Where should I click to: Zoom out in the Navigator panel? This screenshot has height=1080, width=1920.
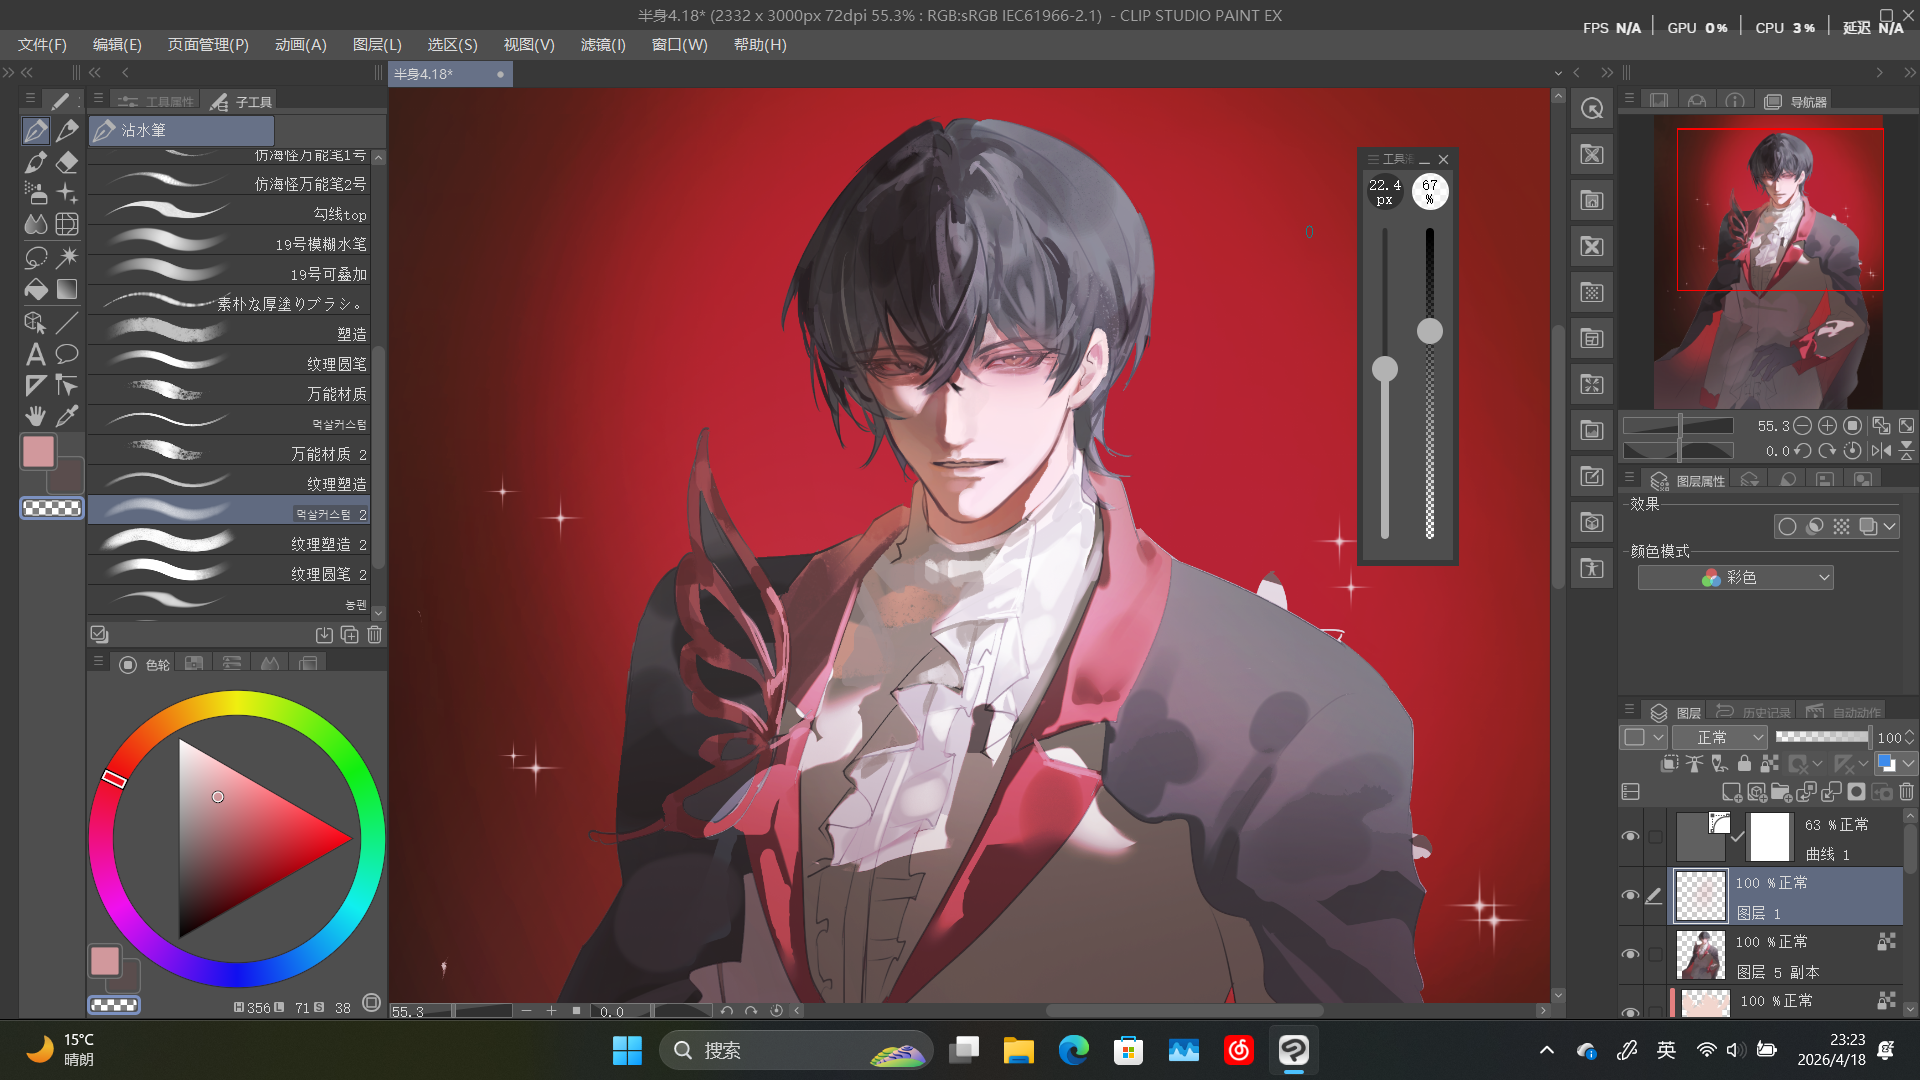pos(1802,425)
